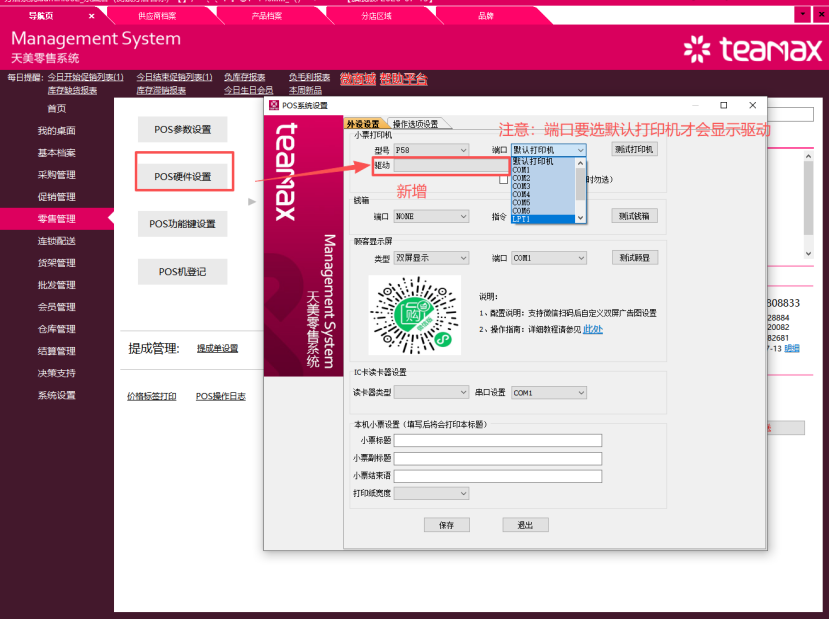Image resolution: width=829 pixels, height=619 pixels.
Task: Switch to the 产品档案 tab
Action: coord(266,16)
